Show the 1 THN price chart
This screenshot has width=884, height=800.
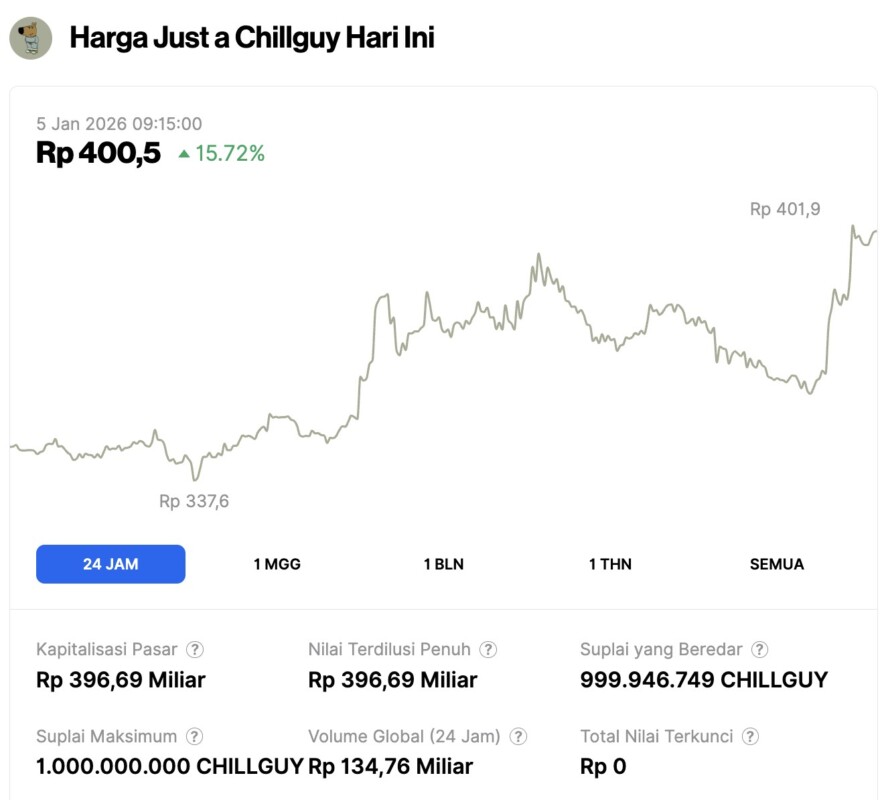pos(610,564)
